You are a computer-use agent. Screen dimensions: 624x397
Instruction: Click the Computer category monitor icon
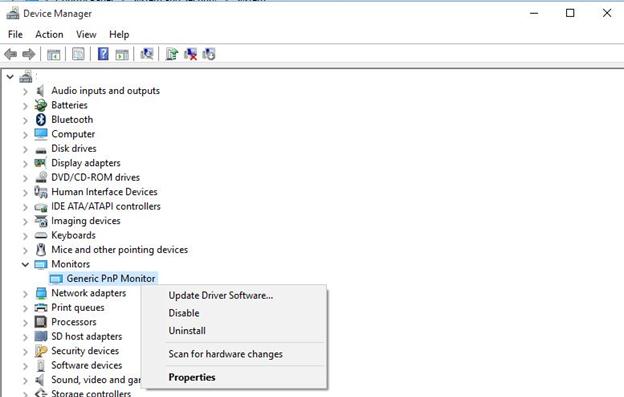(x=41, y=134)
